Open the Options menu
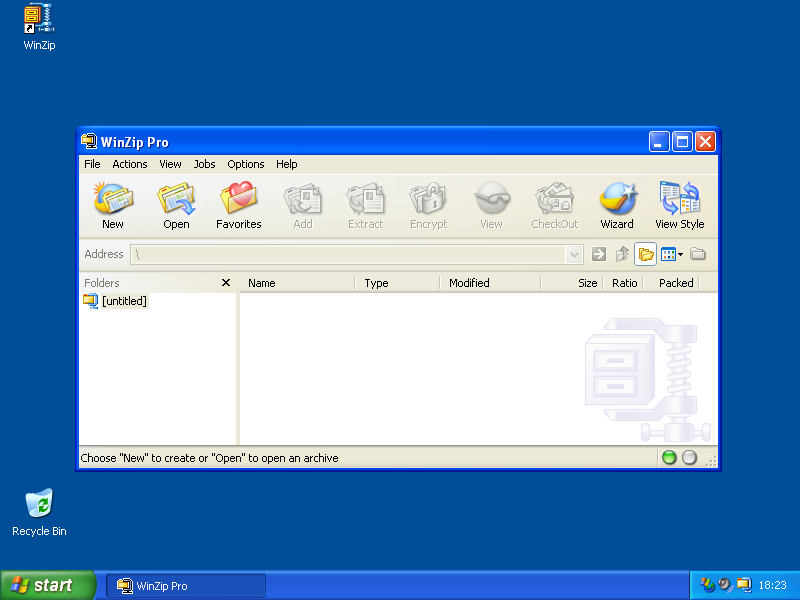This screenshot has width=800, height=600. tap(245, 164)
